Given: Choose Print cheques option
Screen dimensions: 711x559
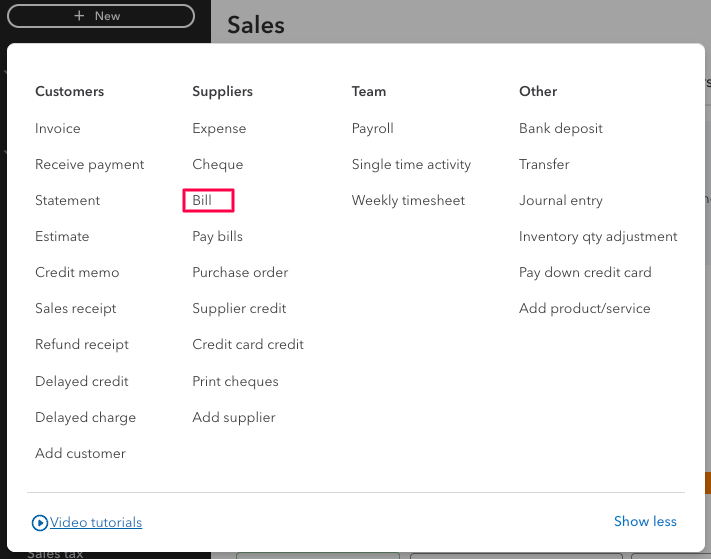Looking at the screenshot, I should pyautogui.click(x=235, y=382).
